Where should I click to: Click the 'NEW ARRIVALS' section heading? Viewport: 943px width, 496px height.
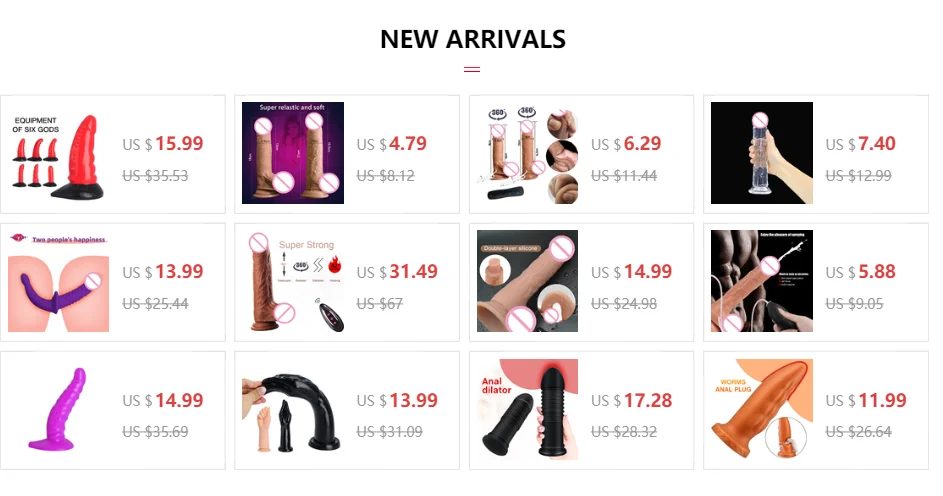pos(473,39)
